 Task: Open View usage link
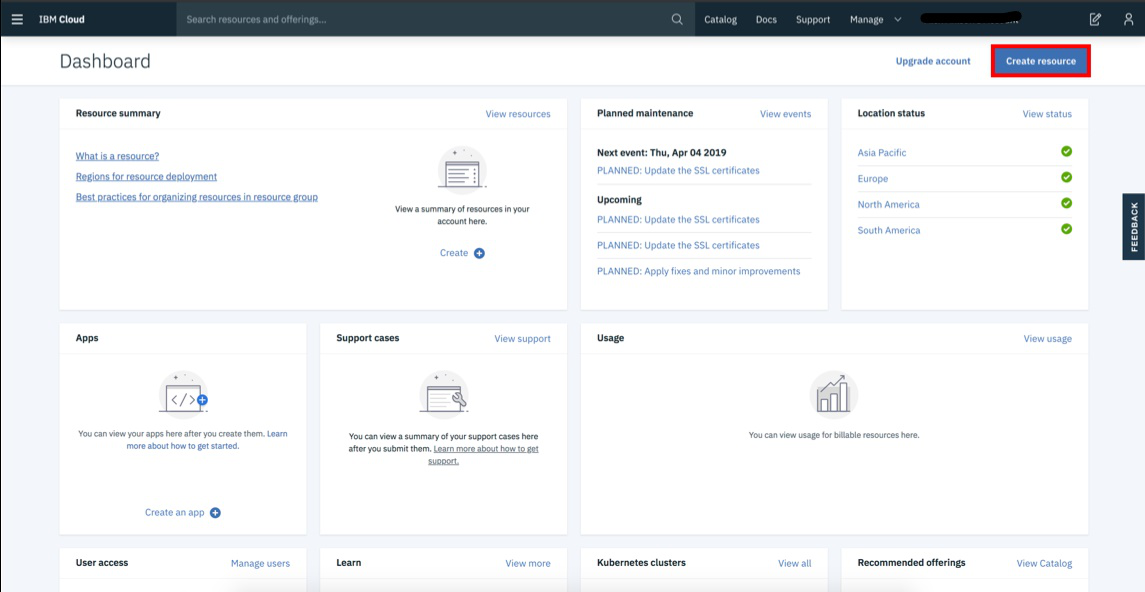tap(1047, 339)
